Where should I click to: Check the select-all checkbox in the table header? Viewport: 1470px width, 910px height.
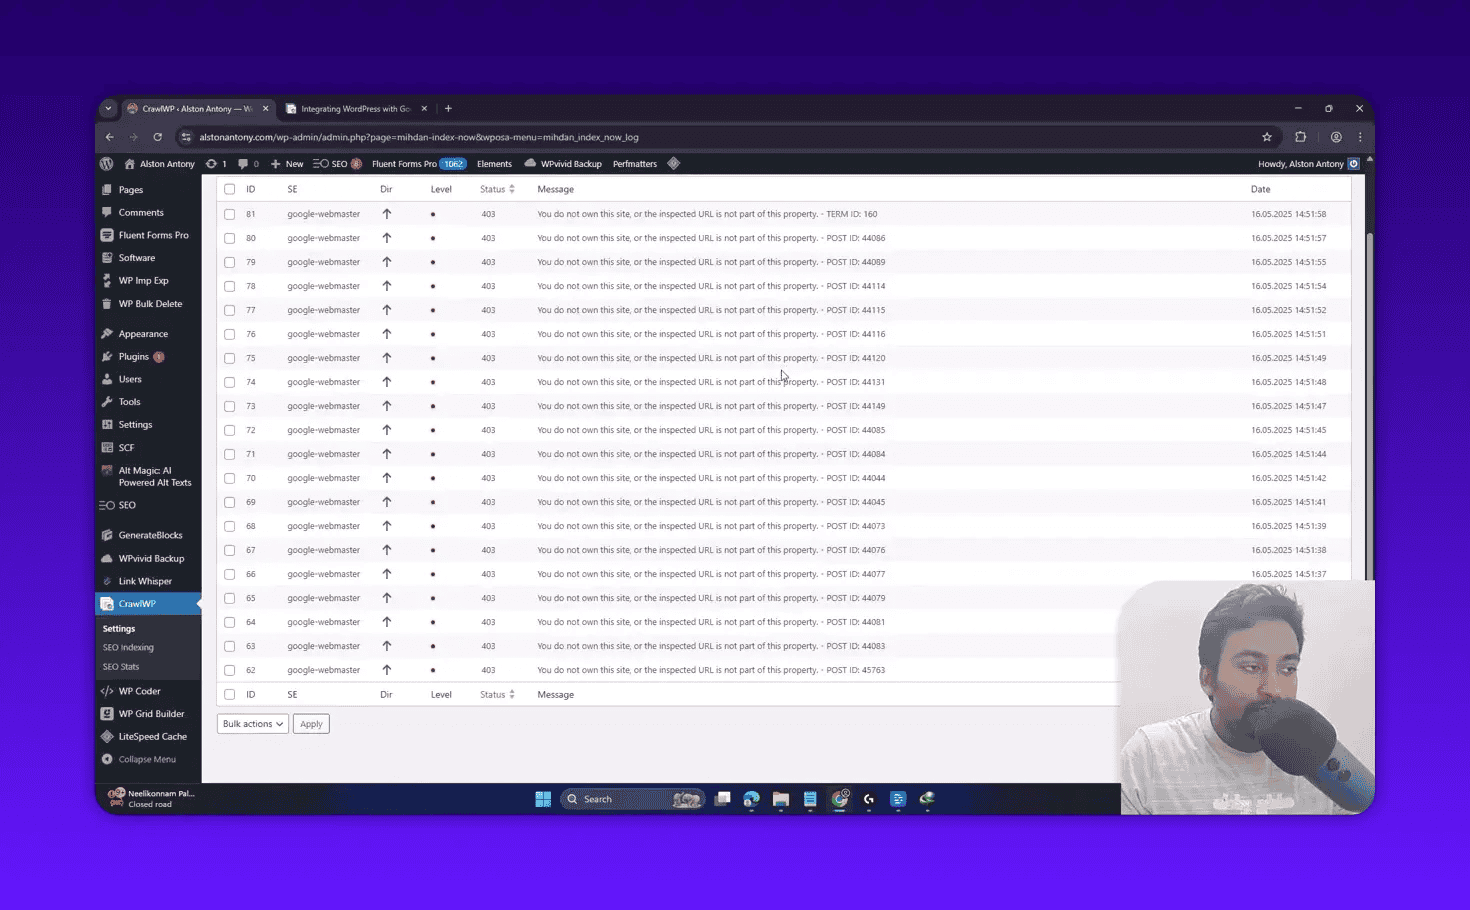coord(229,189)
